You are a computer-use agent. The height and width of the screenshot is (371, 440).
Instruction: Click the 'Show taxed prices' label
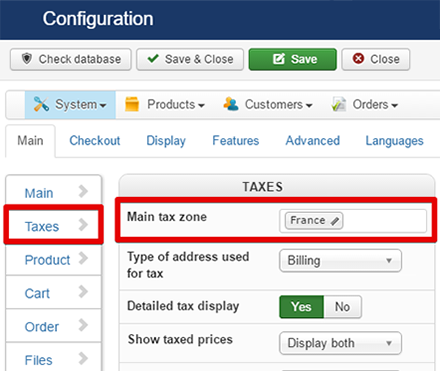(180, 340)
